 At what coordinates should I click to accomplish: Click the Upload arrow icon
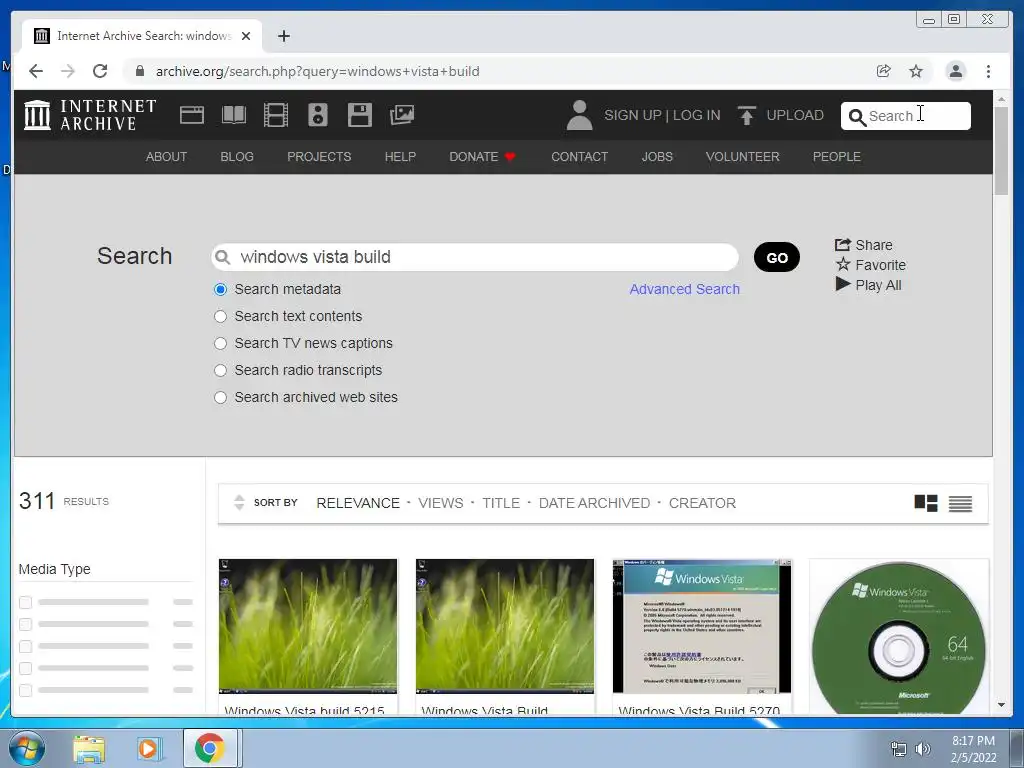coord(746,115)
